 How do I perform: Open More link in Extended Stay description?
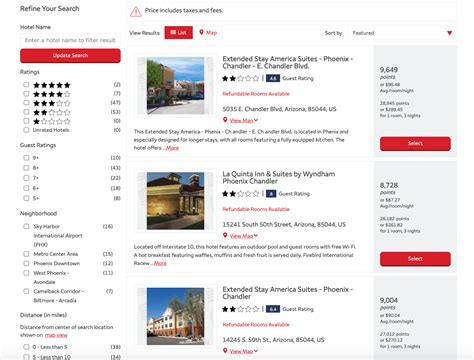coord(172,148)
